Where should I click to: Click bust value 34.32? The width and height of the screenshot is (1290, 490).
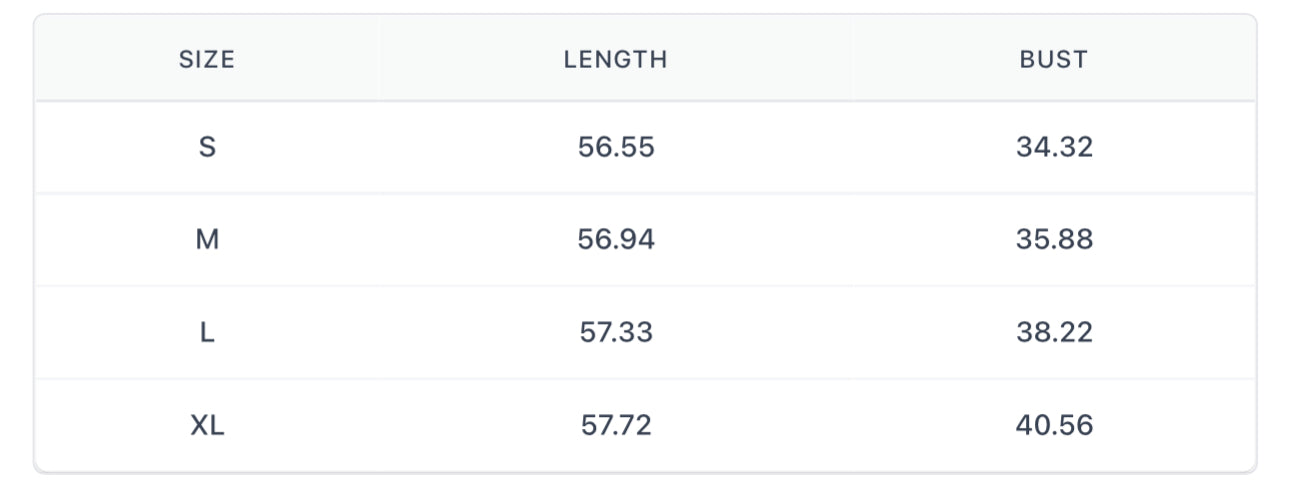coord(1054,148)
